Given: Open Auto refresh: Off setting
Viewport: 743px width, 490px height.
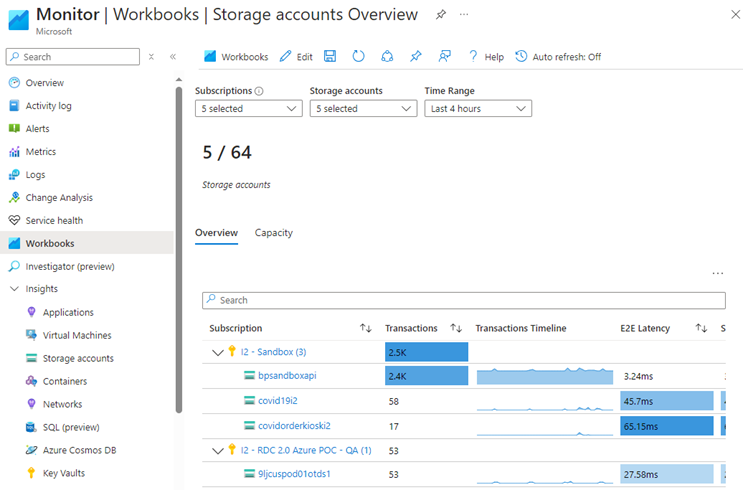Looking at the screenshot, I should click(558, 57).
